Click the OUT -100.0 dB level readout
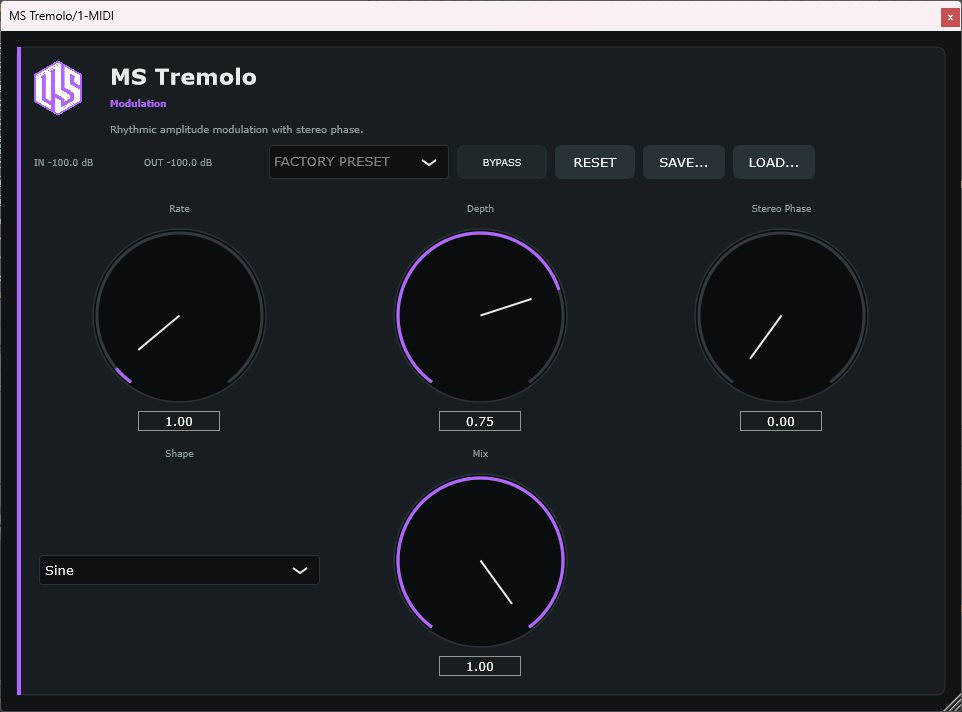Screen dimensions: 962x712 point(178,163)
